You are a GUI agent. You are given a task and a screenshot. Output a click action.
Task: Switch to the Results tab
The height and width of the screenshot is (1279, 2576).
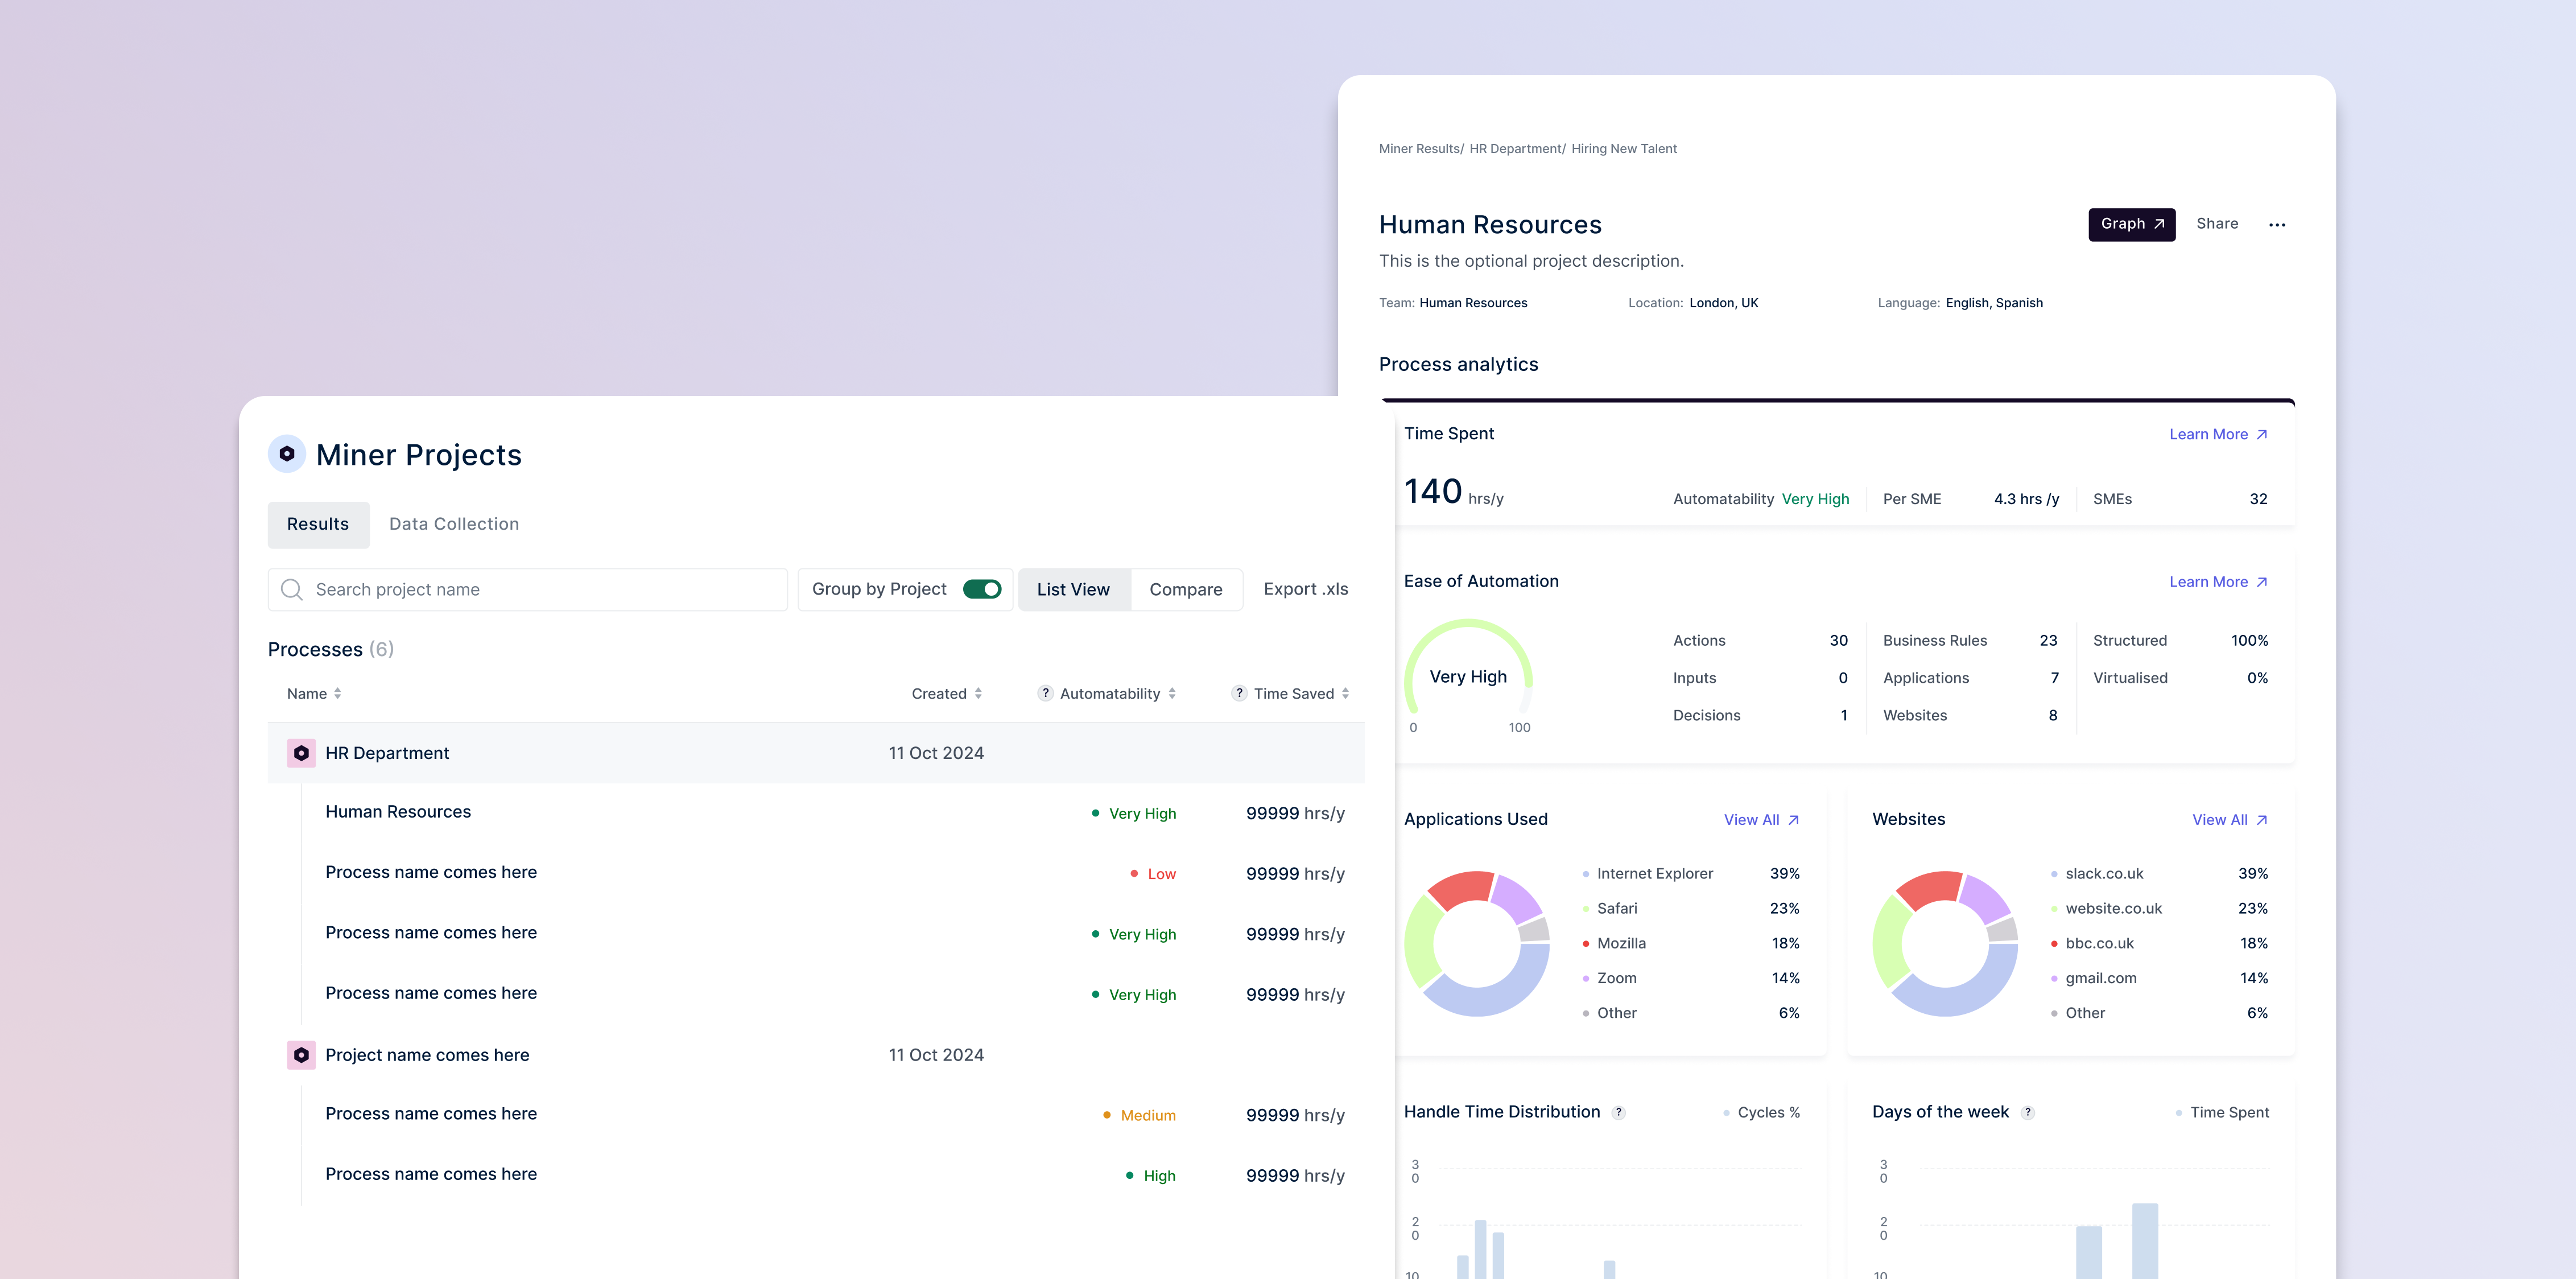click(x=318, y=525)
